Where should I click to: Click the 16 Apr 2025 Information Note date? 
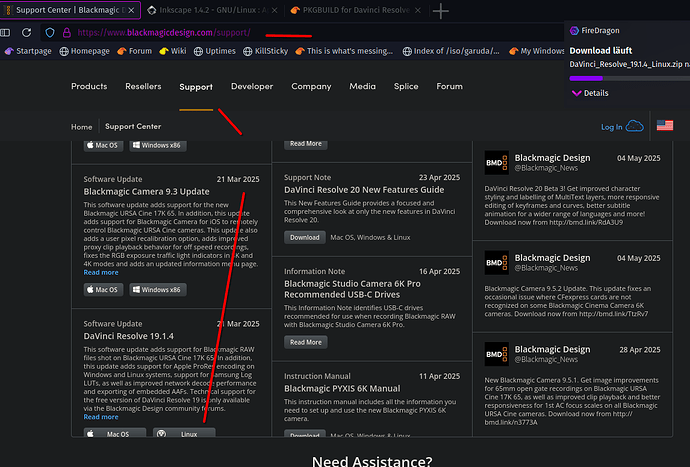point(439,272)
